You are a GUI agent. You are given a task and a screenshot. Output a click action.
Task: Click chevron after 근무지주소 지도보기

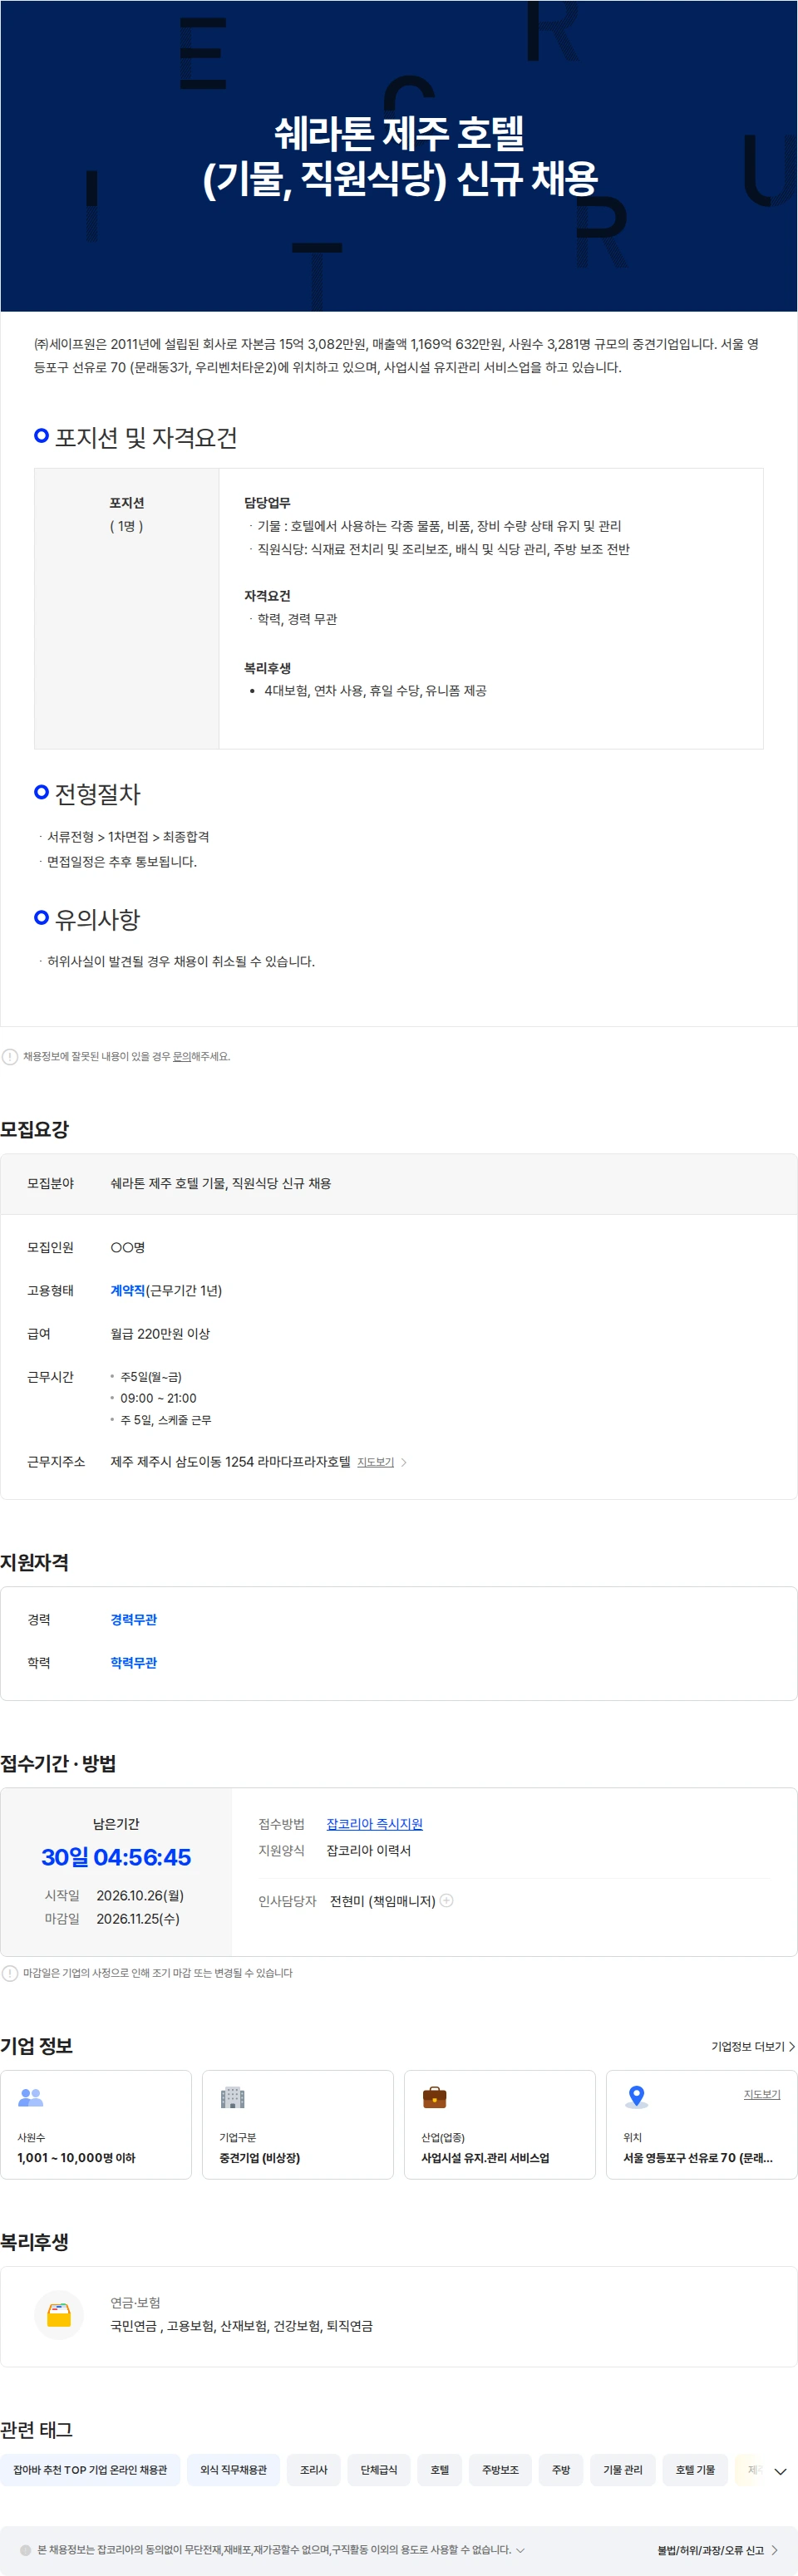404,1462
